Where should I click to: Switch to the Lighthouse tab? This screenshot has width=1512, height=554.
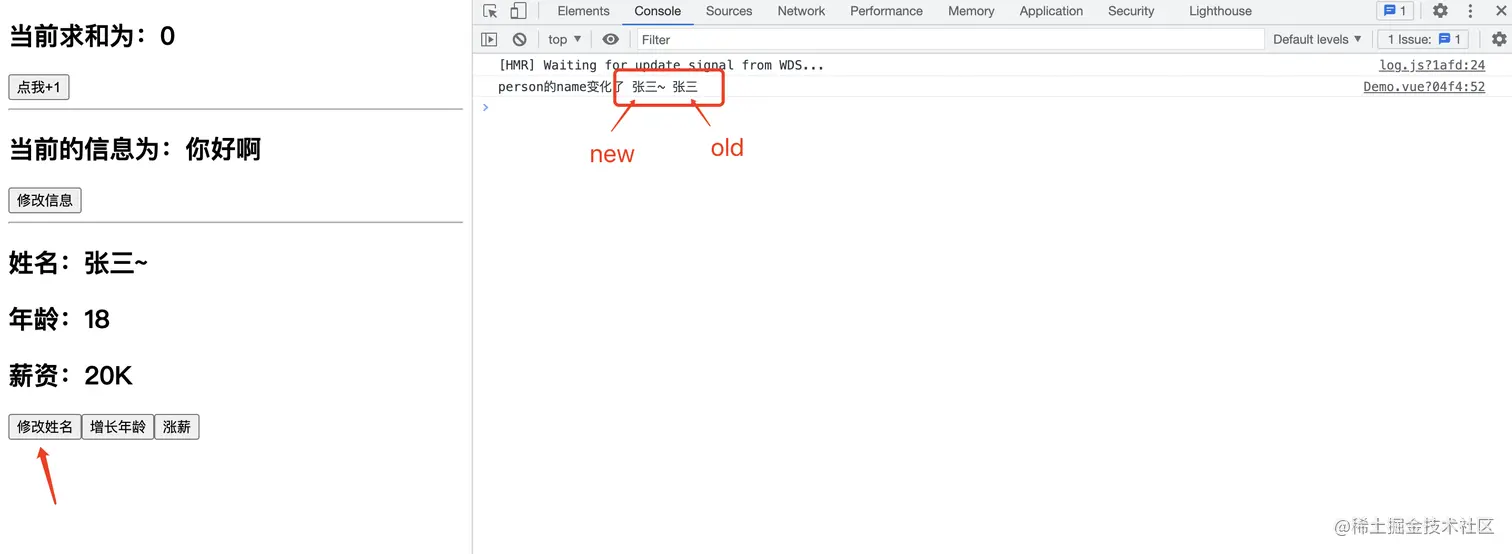pyautogui.click(x=1220, y=11)
